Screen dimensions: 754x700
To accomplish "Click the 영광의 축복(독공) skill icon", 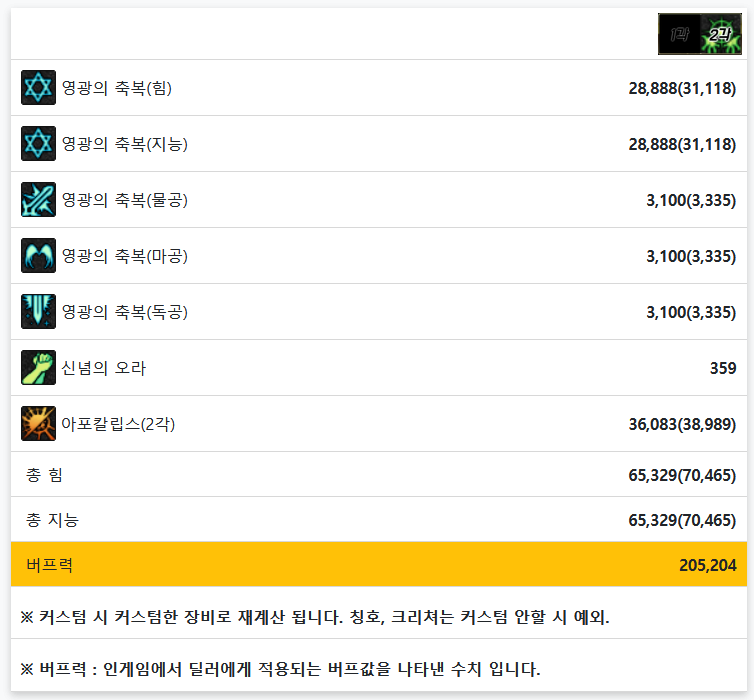I will (38, 312).
